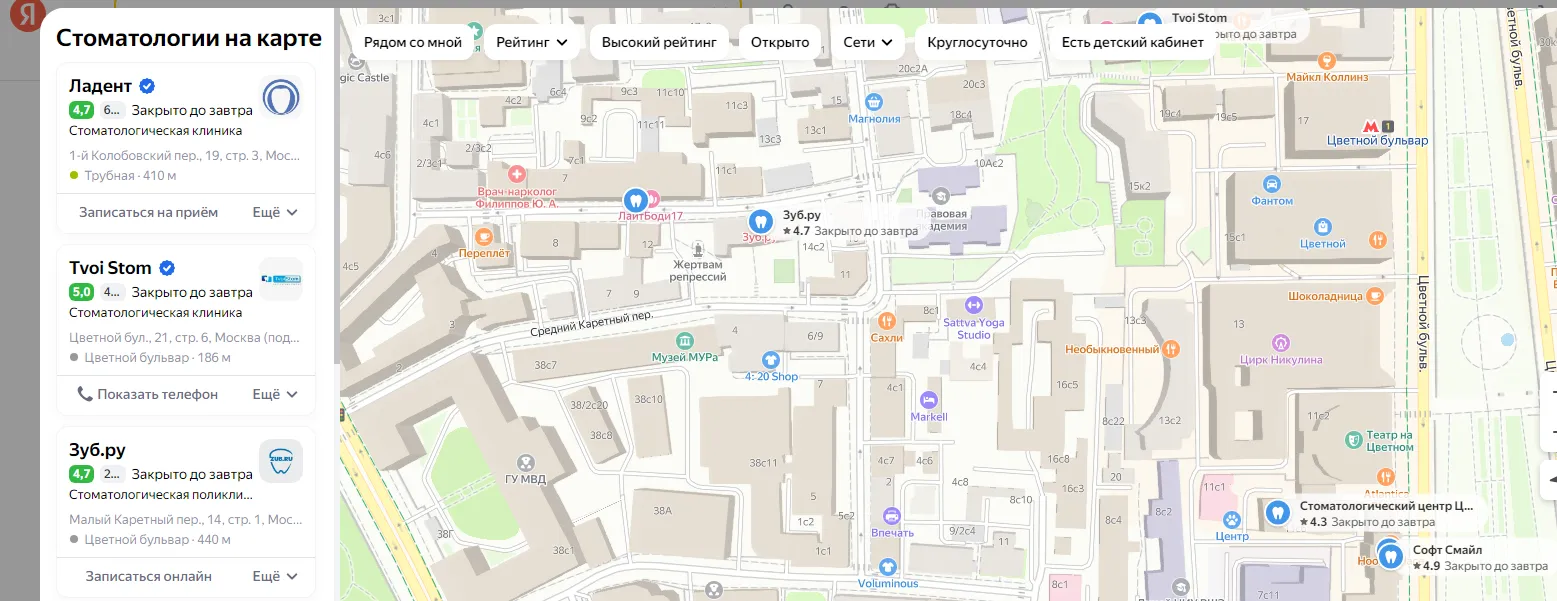
Task: Toggle the Открыто filter
Action: point(780,42)
